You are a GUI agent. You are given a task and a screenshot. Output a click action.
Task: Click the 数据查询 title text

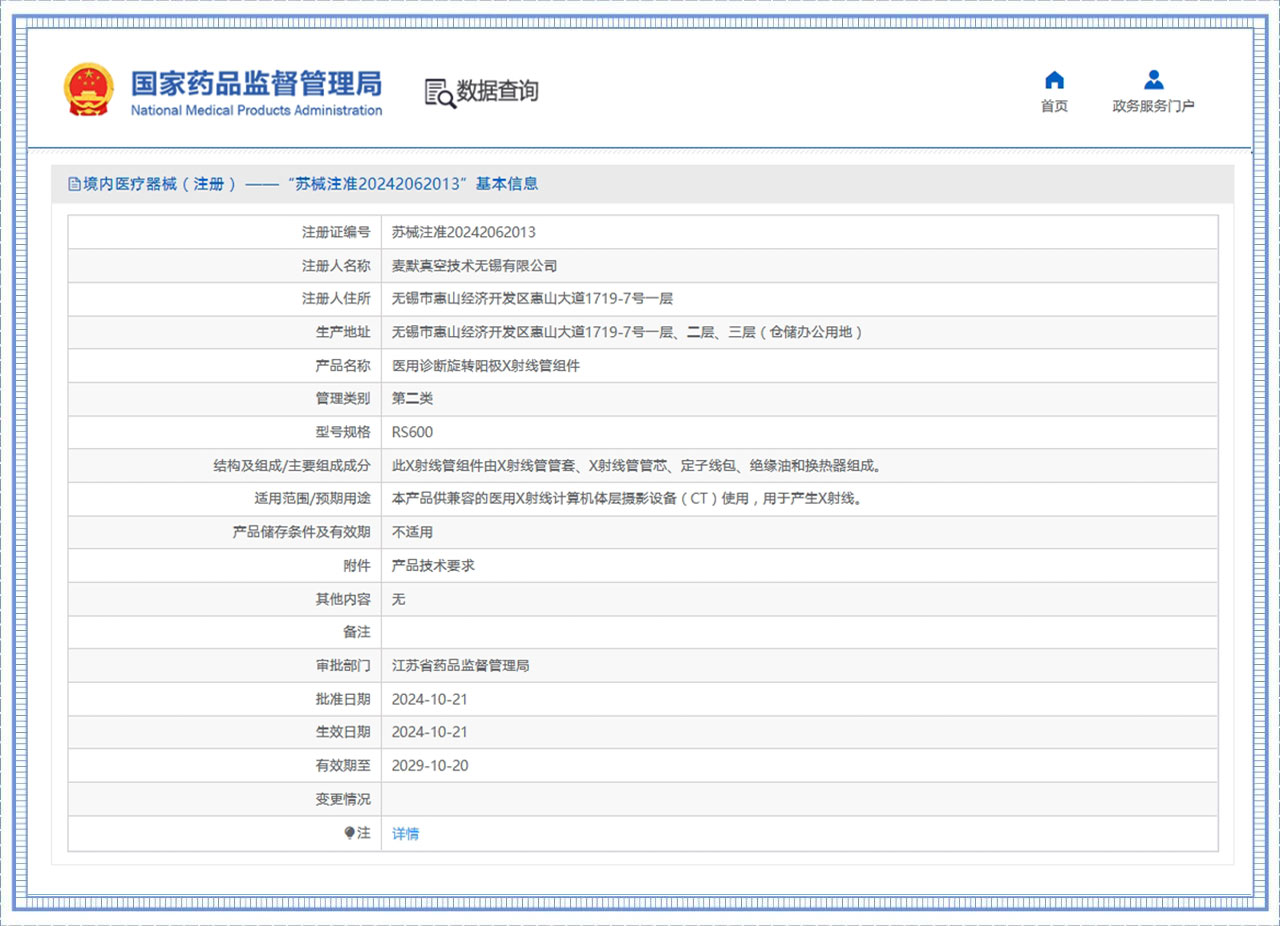[x=498, y=92]
